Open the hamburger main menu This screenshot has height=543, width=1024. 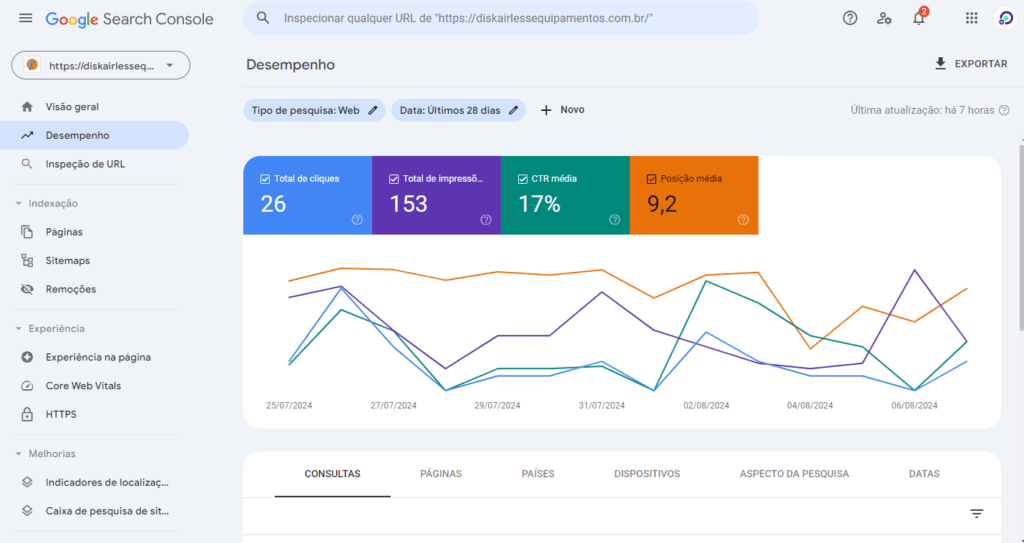click(25, 18)
